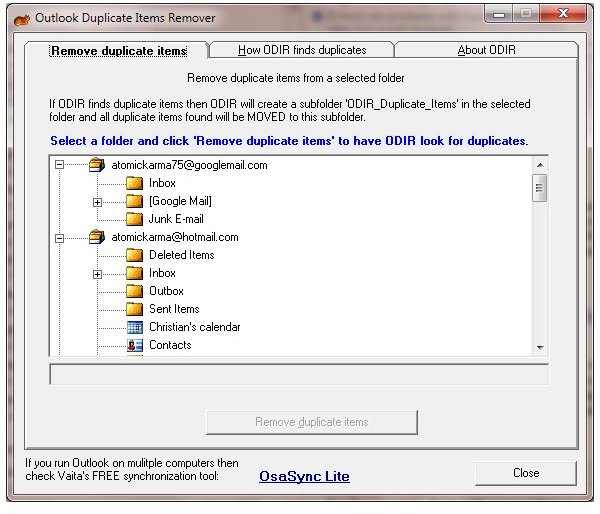Viewport: 600px width, 514px height.
Task: Open the OsaSync Lite link
Action: 304,476
